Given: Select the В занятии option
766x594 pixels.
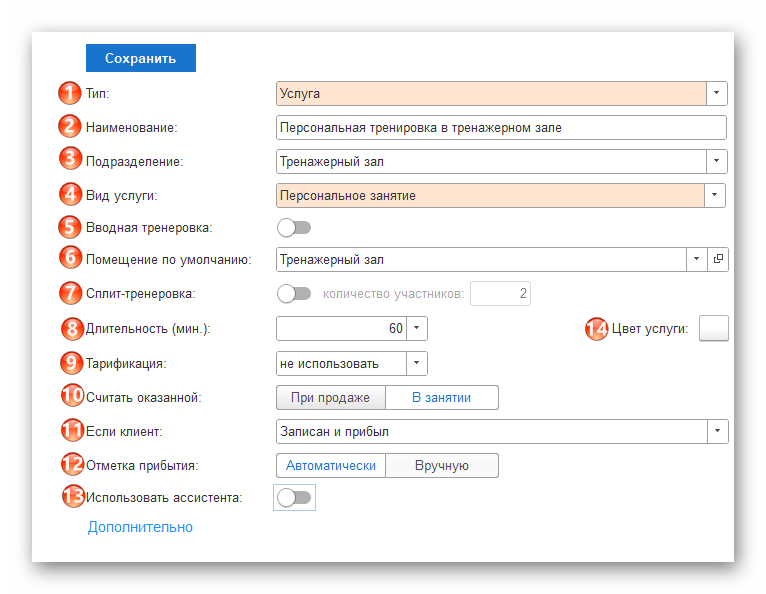Looking at the screenshot, I should pos(442,398).
